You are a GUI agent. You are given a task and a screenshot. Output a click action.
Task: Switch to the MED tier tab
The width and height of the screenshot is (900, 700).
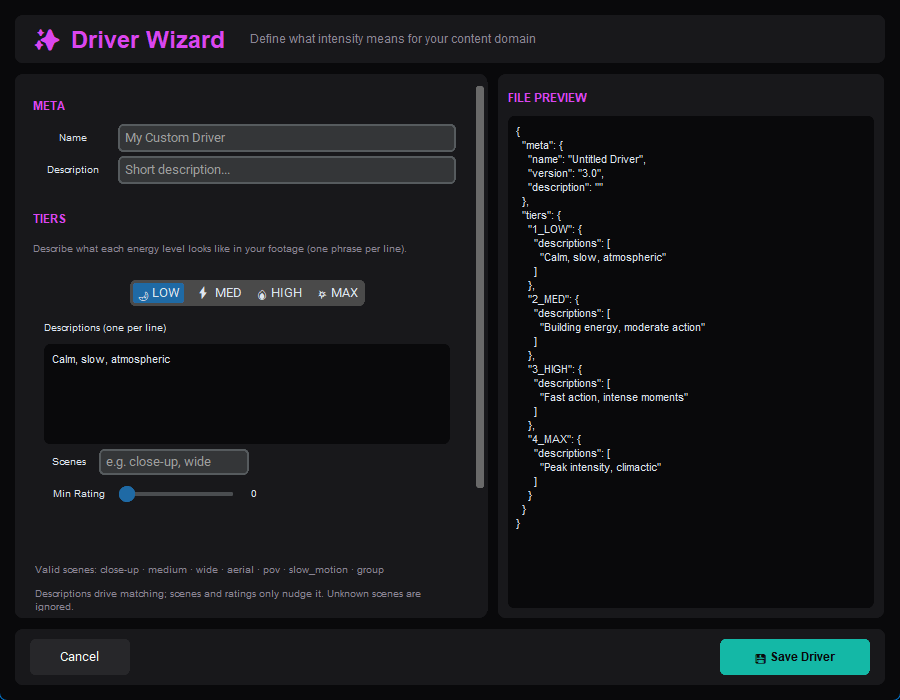pos(220,293)
